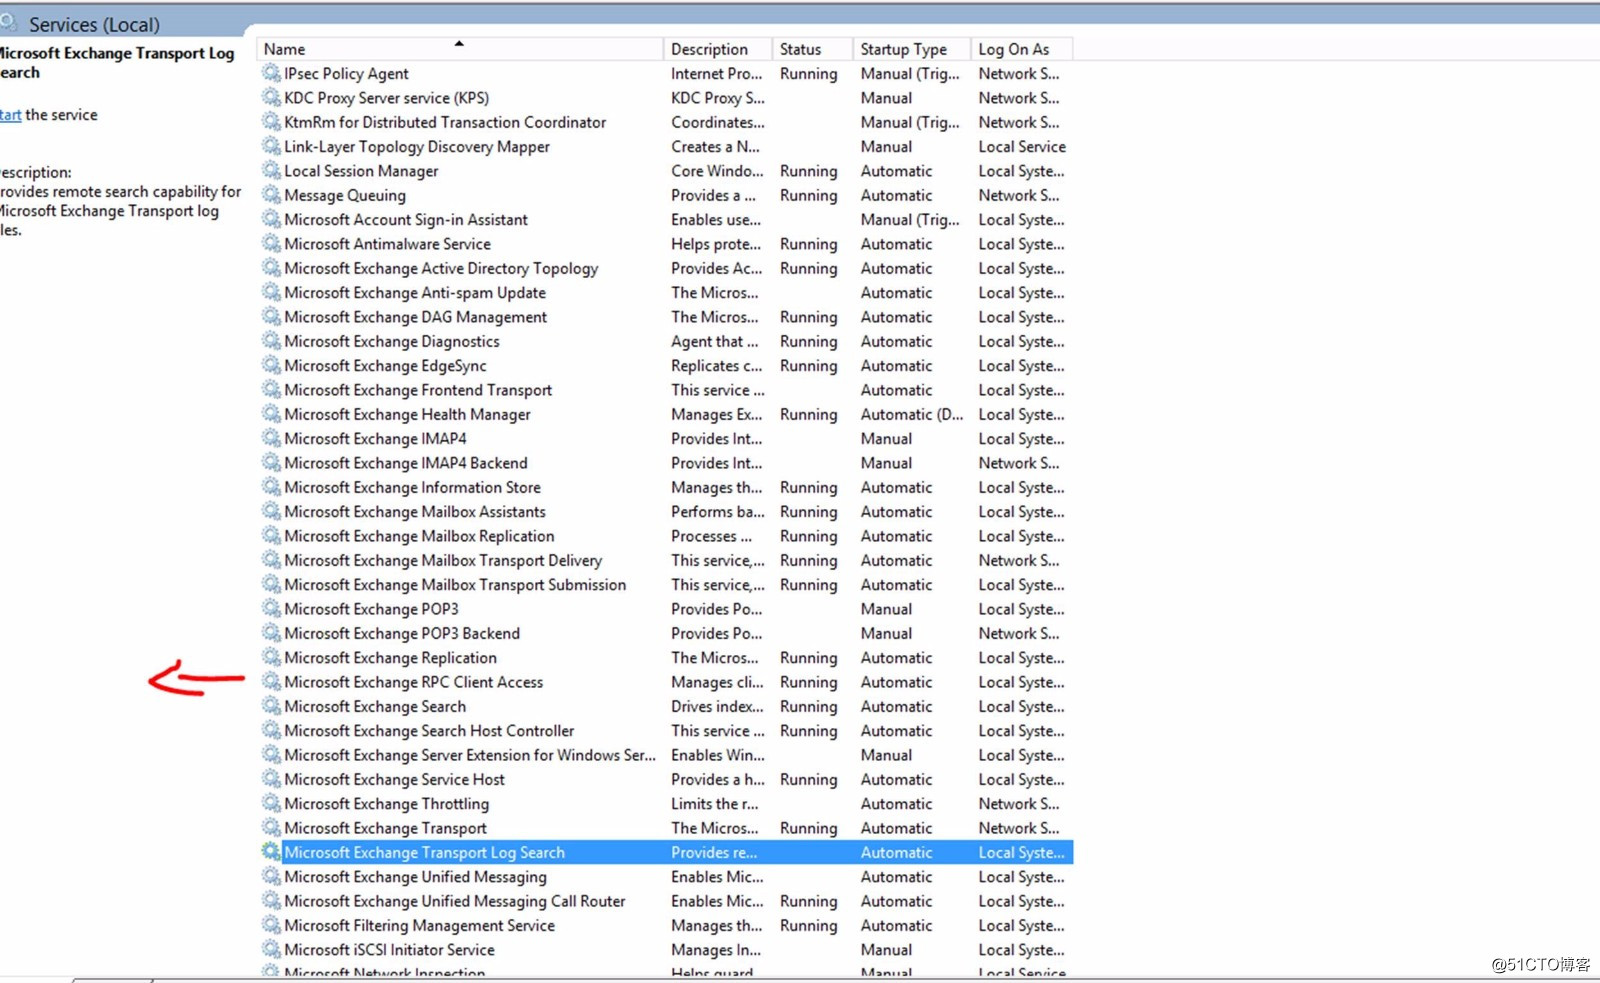Click Automatic (D... startup type of Health Manager
The width and height of the screenshot is (1600, 983).
point(912,414)
